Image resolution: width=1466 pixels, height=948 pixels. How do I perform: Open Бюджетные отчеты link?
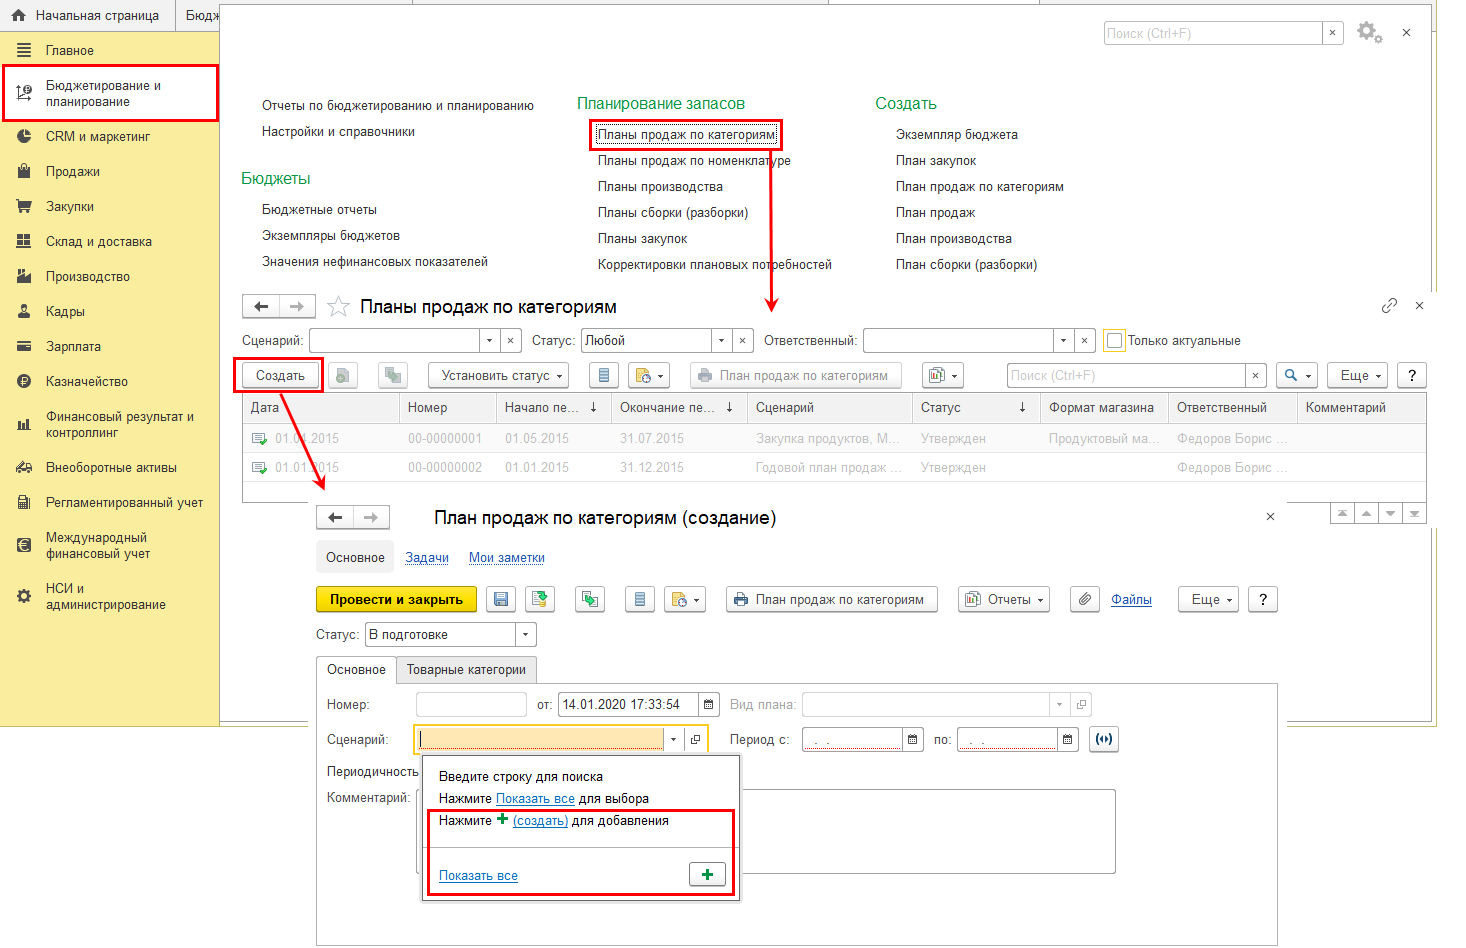coord(319,209)
